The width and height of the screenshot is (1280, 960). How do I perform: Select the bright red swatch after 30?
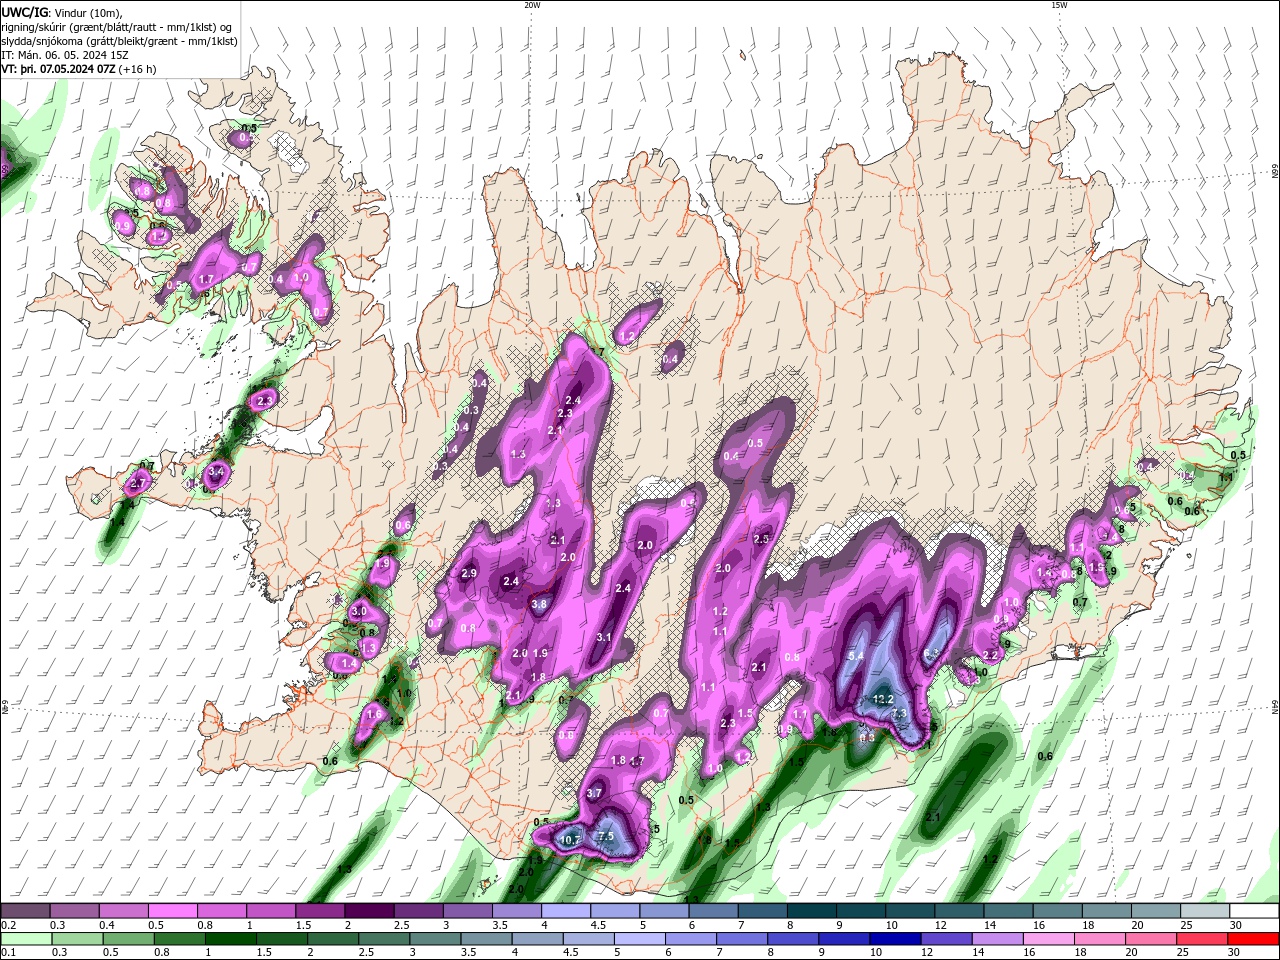(1252, 939)
